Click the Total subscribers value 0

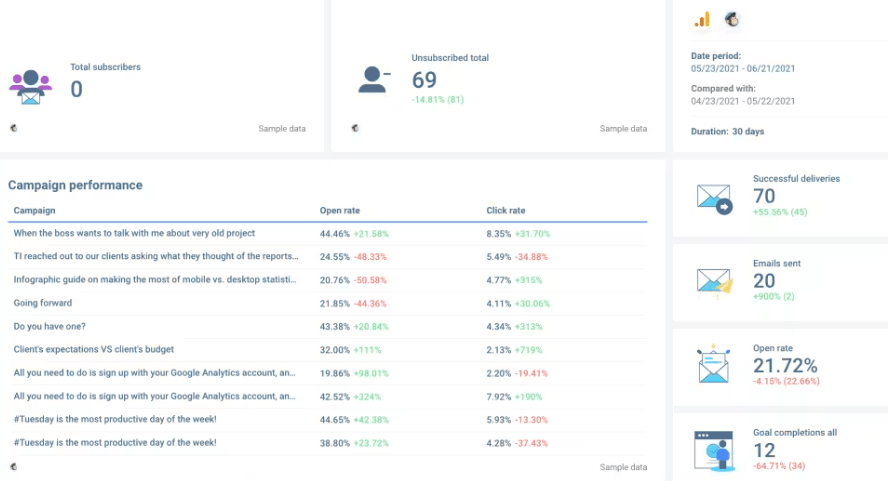[76, 89]
